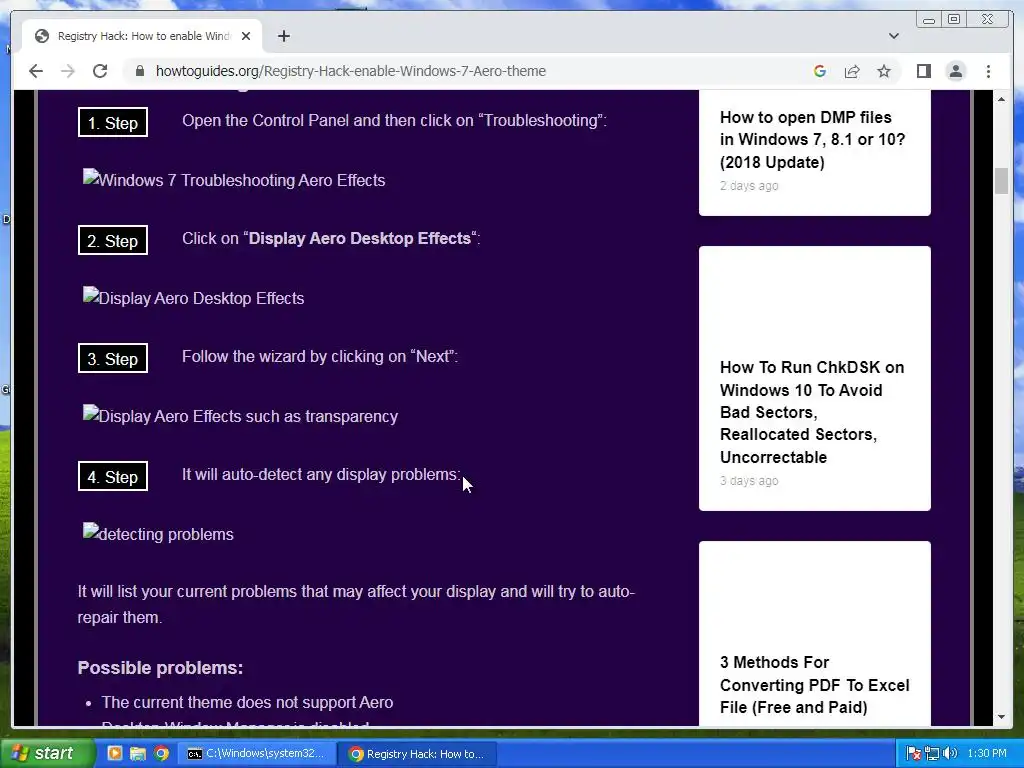Image resolution: width=1024 pixels, height=768 pixels.
Task: Click broken image Windows 7 Troubleshooting Aero Effects
Action: (x=234, y=180)
